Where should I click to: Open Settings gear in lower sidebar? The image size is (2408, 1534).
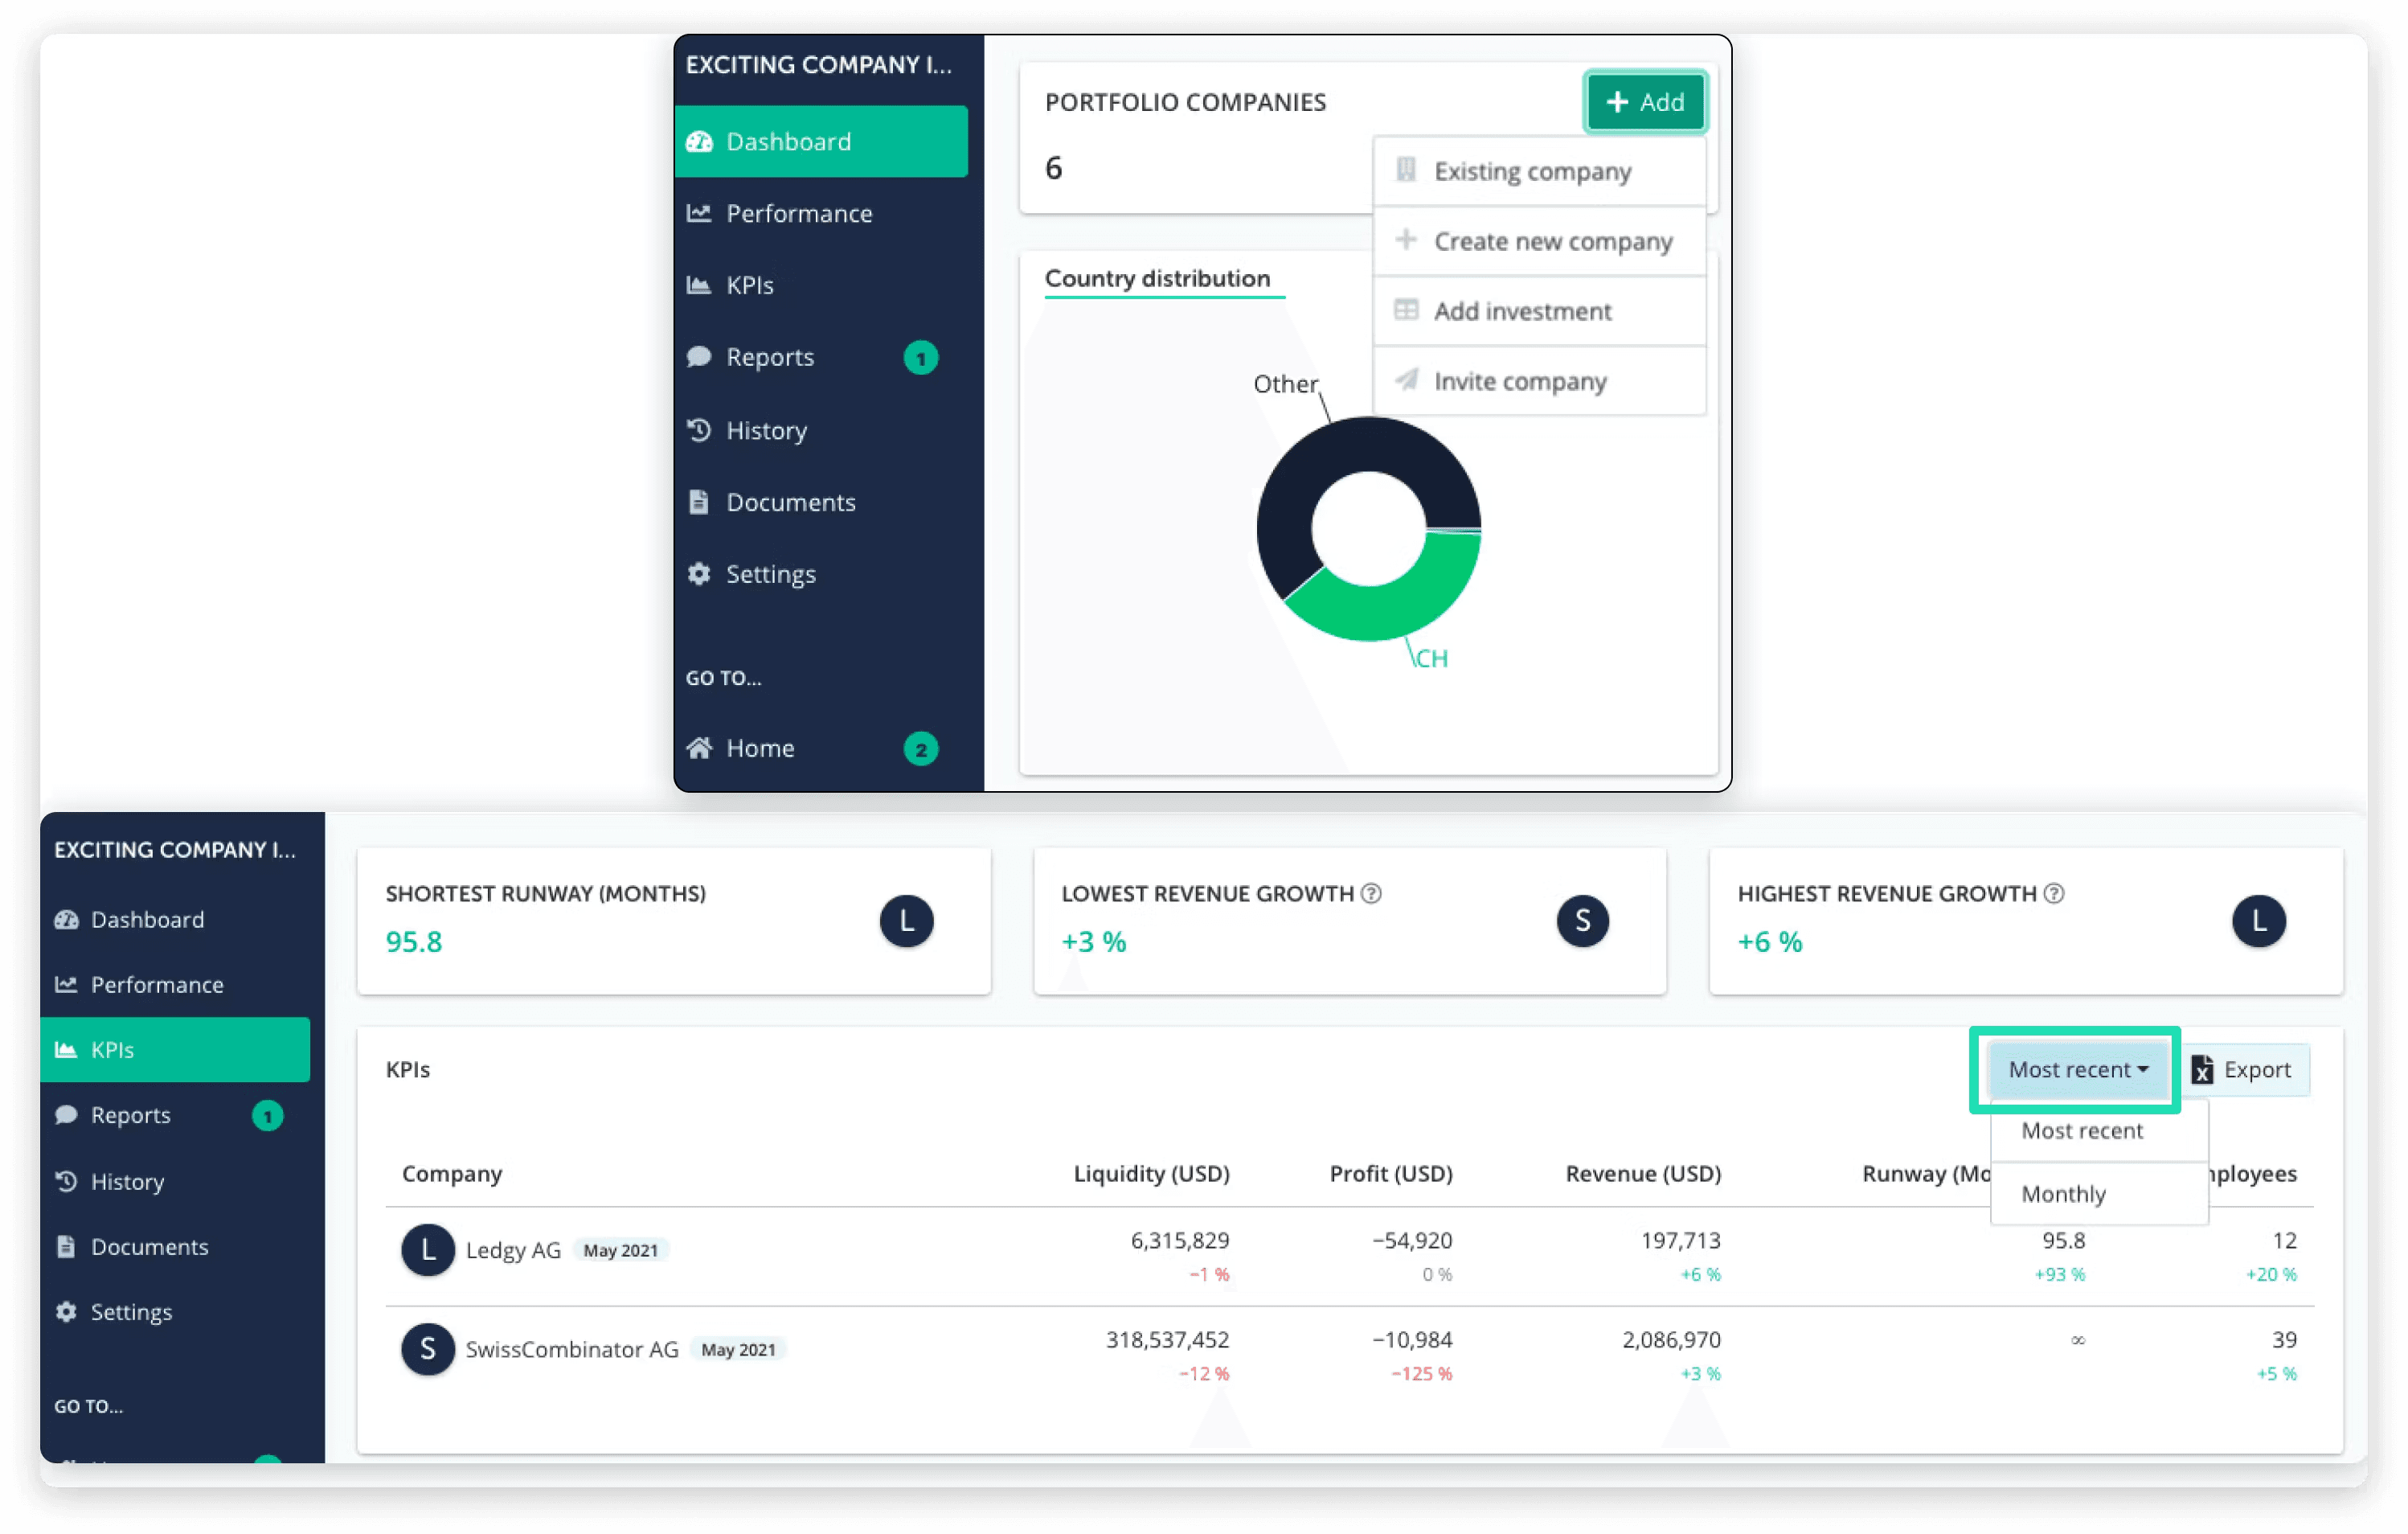click(x=66, y=1312)
